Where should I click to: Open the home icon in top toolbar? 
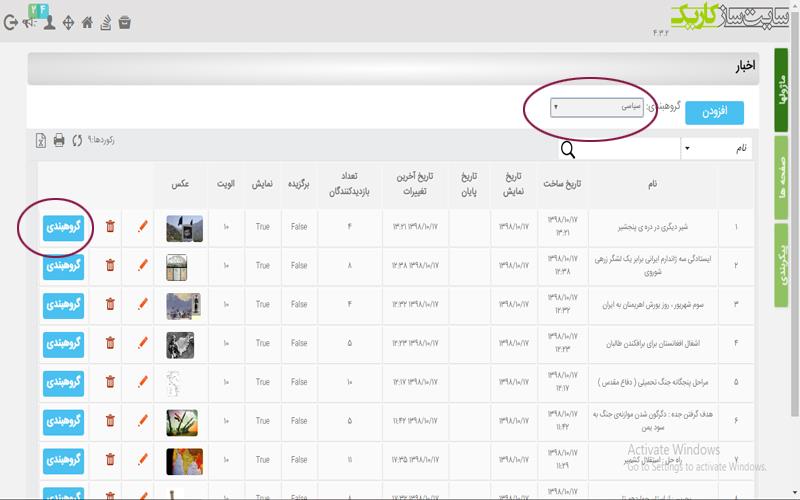[x=87, y=22]
